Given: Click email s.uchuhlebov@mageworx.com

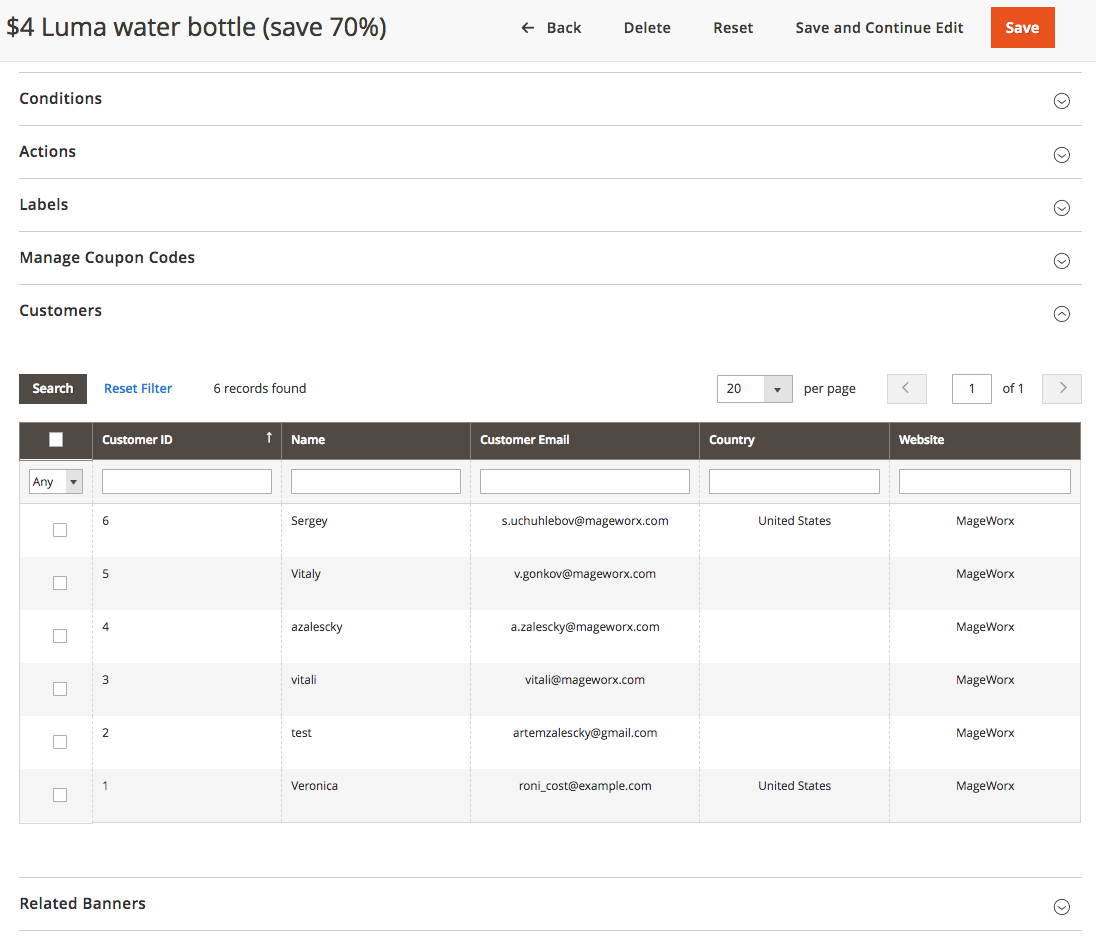Looking at the screenshot, I should (585, 521).
